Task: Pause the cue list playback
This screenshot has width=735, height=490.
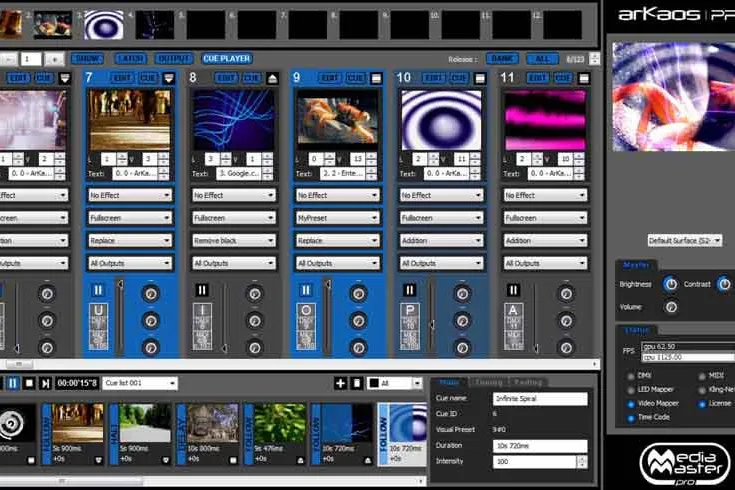Action: tap(13, 383)
